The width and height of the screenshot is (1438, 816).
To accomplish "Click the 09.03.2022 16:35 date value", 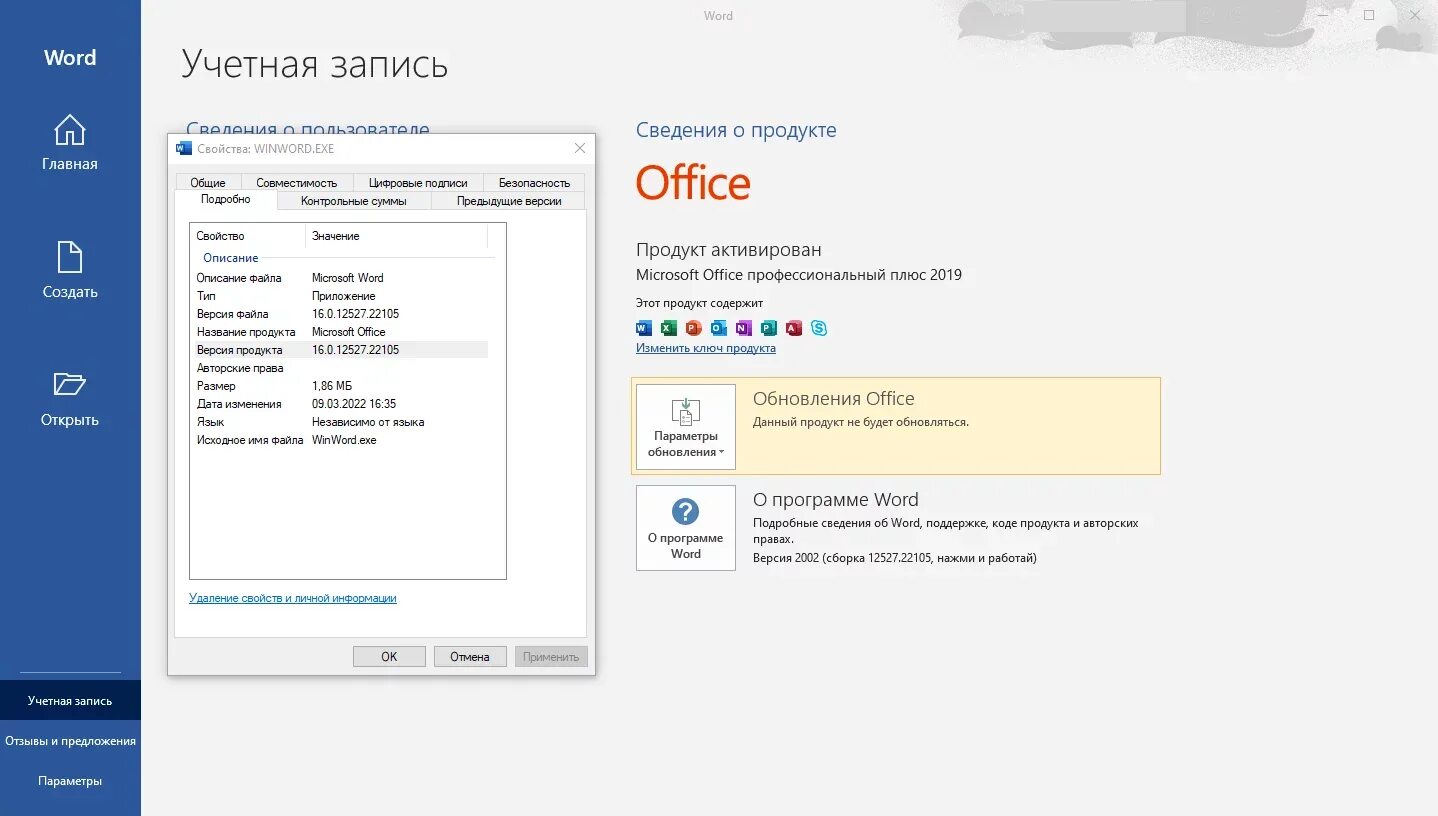I will [x=354, y=404].
